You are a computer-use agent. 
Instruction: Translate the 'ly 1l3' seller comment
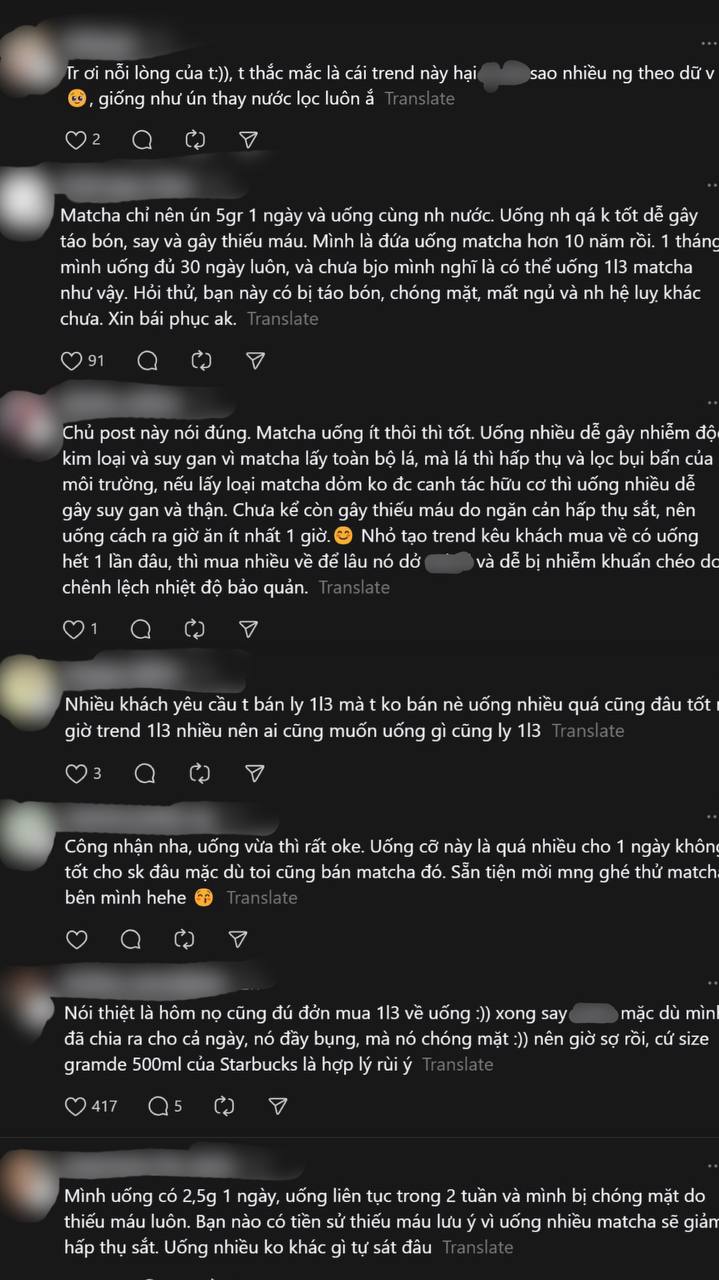(588, 731)
